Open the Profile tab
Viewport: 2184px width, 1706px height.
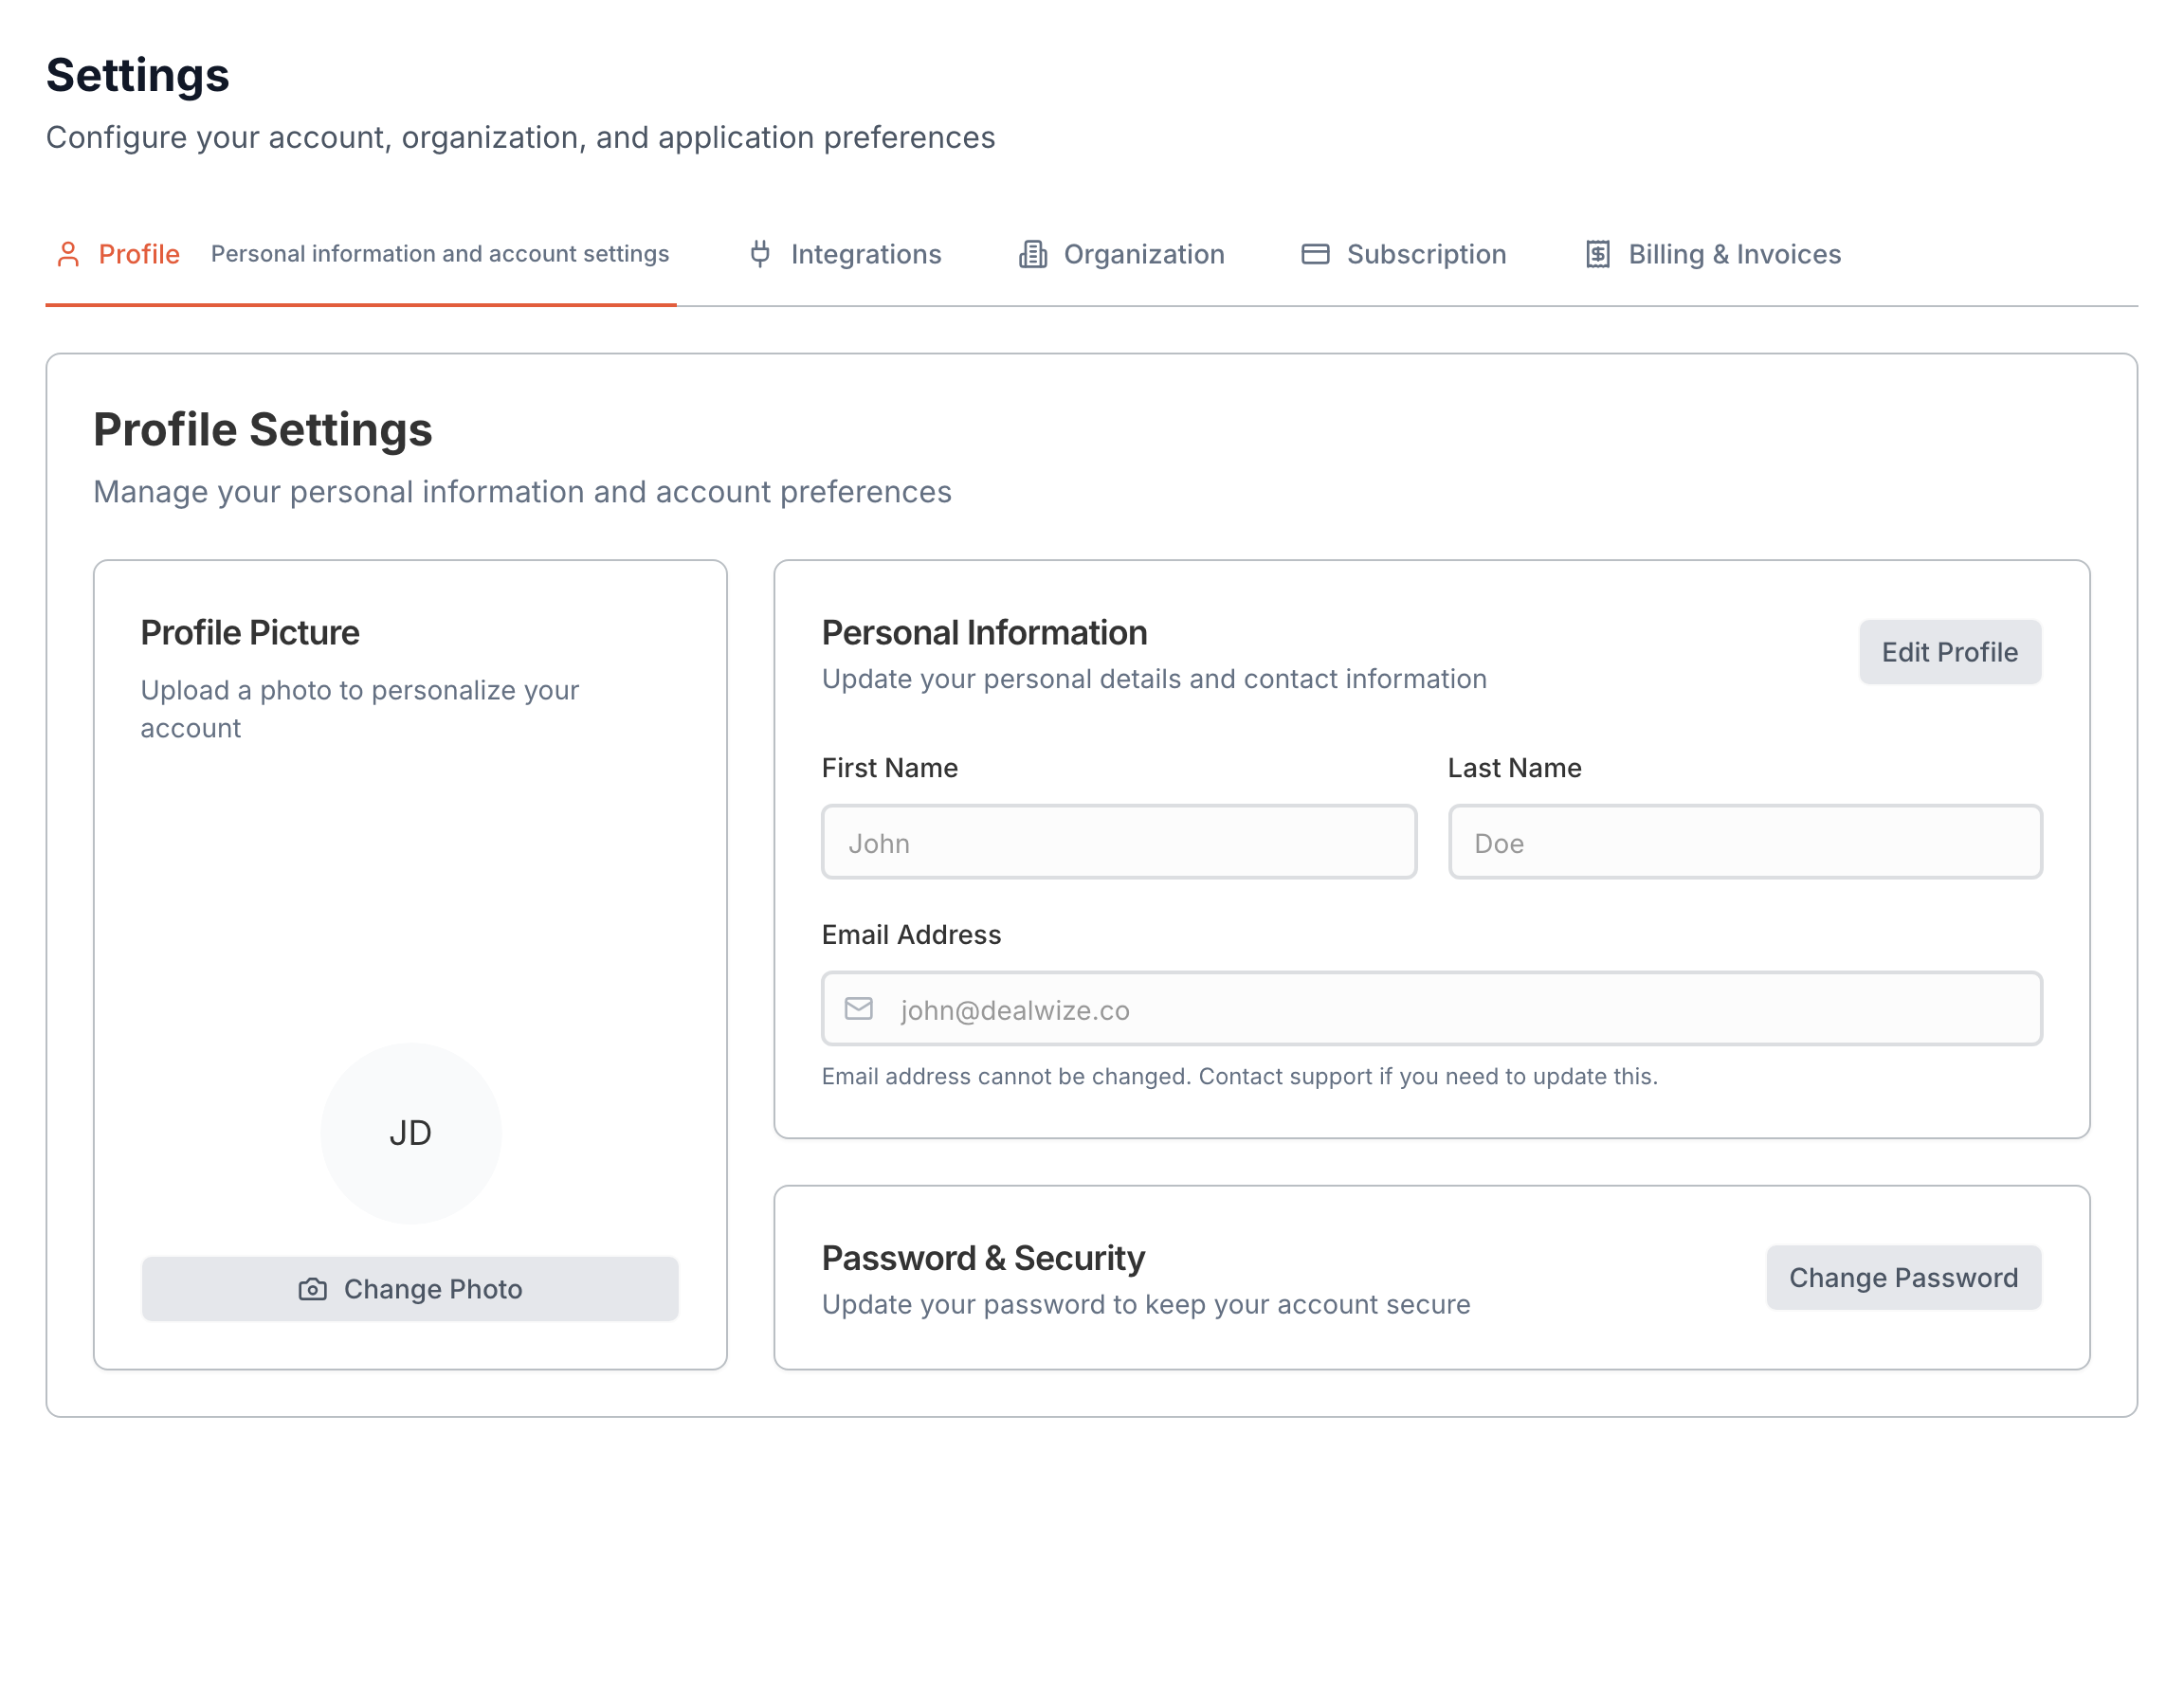point(361,254)
